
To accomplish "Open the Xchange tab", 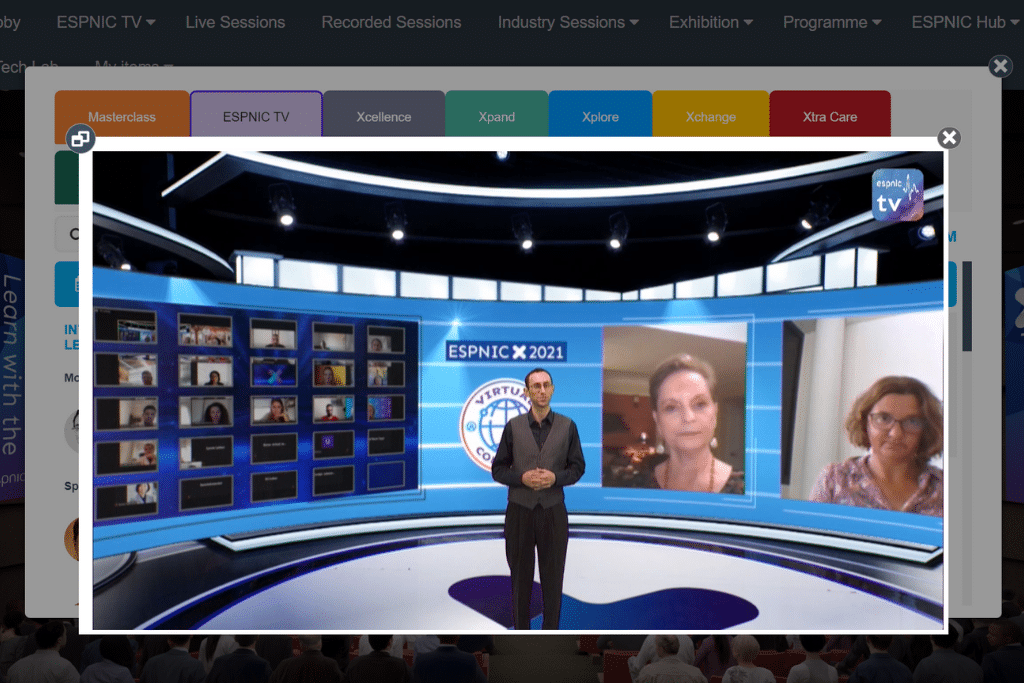I will coord(711,114).
